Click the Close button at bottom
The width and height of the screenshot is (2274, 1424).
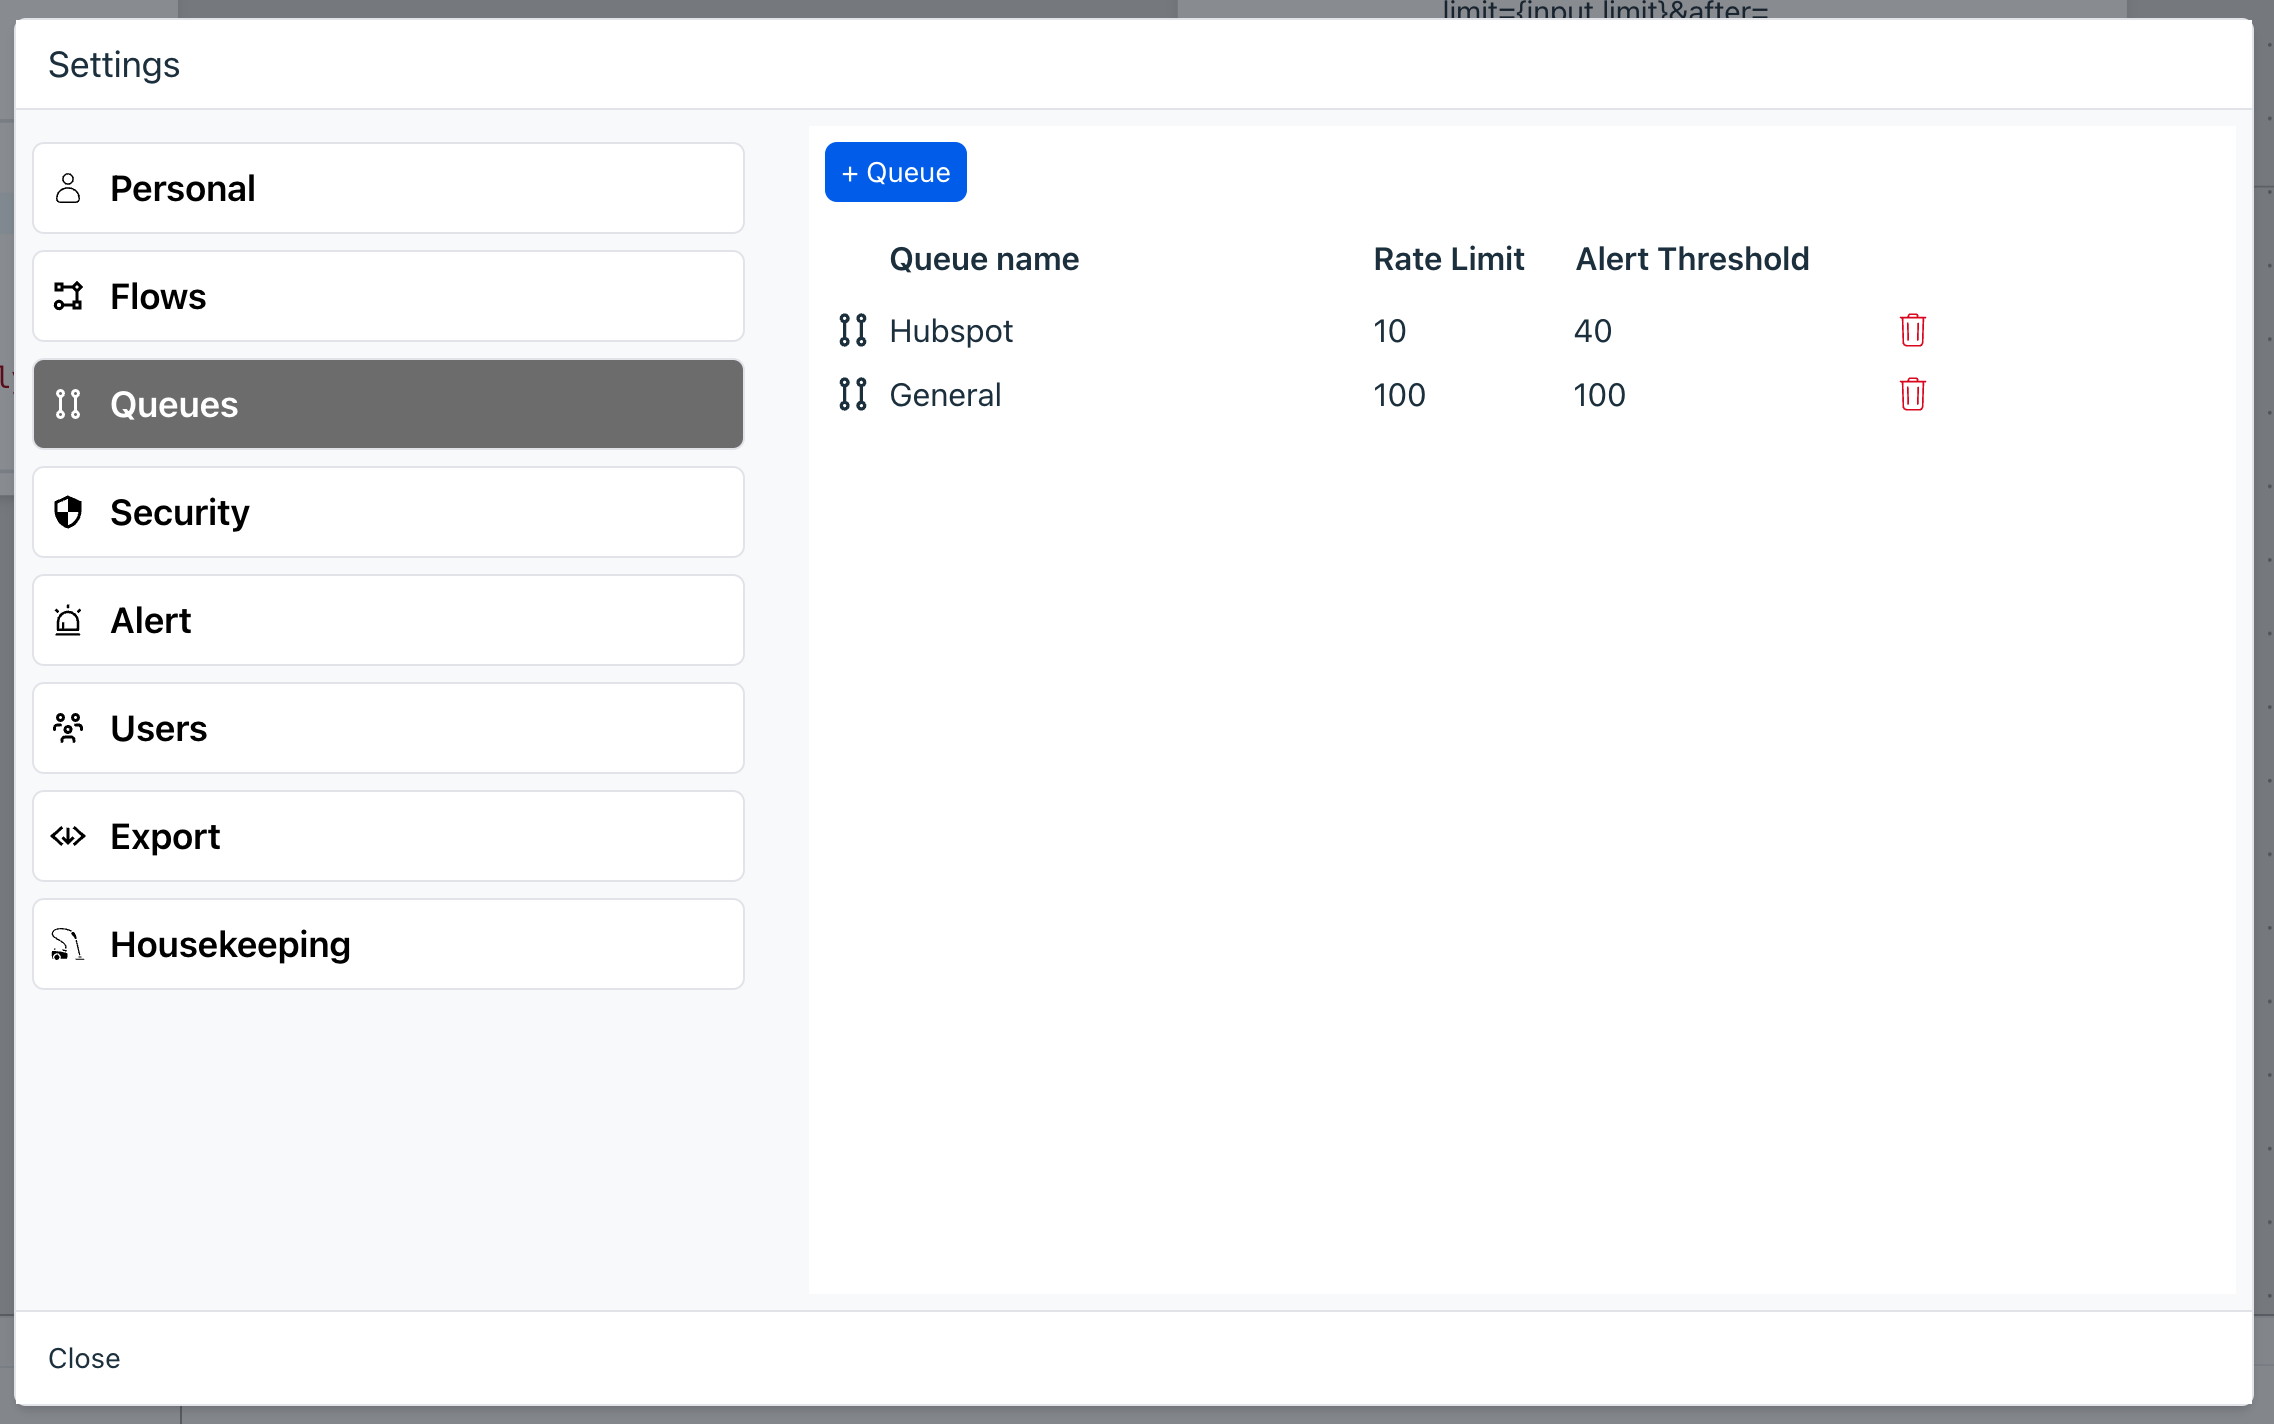tap(84, 1357)
